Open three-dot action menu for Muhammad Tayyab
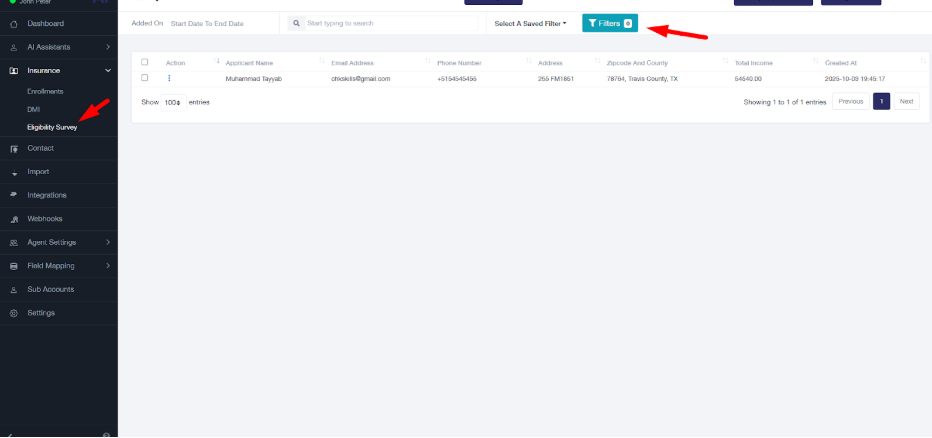Screen dimensions: 932x438 (x=169, y=78)
